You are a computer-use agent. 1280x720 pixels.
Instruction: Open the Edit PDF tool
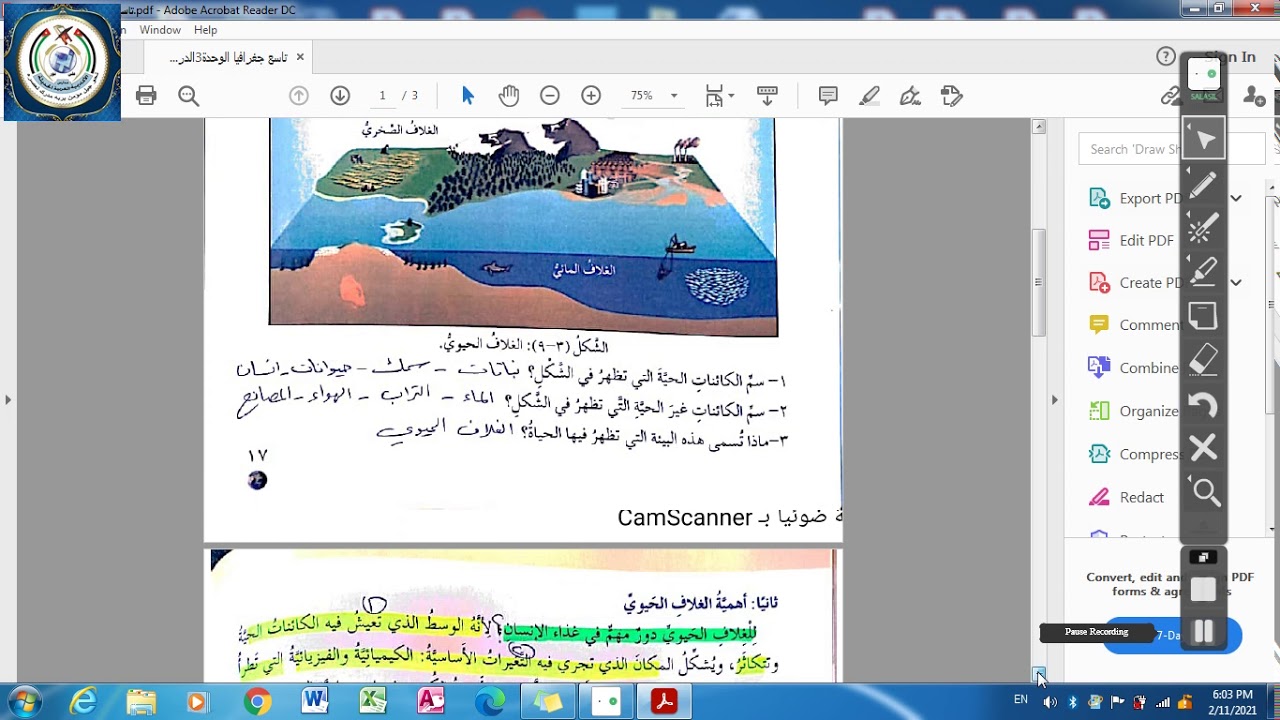point(1131,240)
